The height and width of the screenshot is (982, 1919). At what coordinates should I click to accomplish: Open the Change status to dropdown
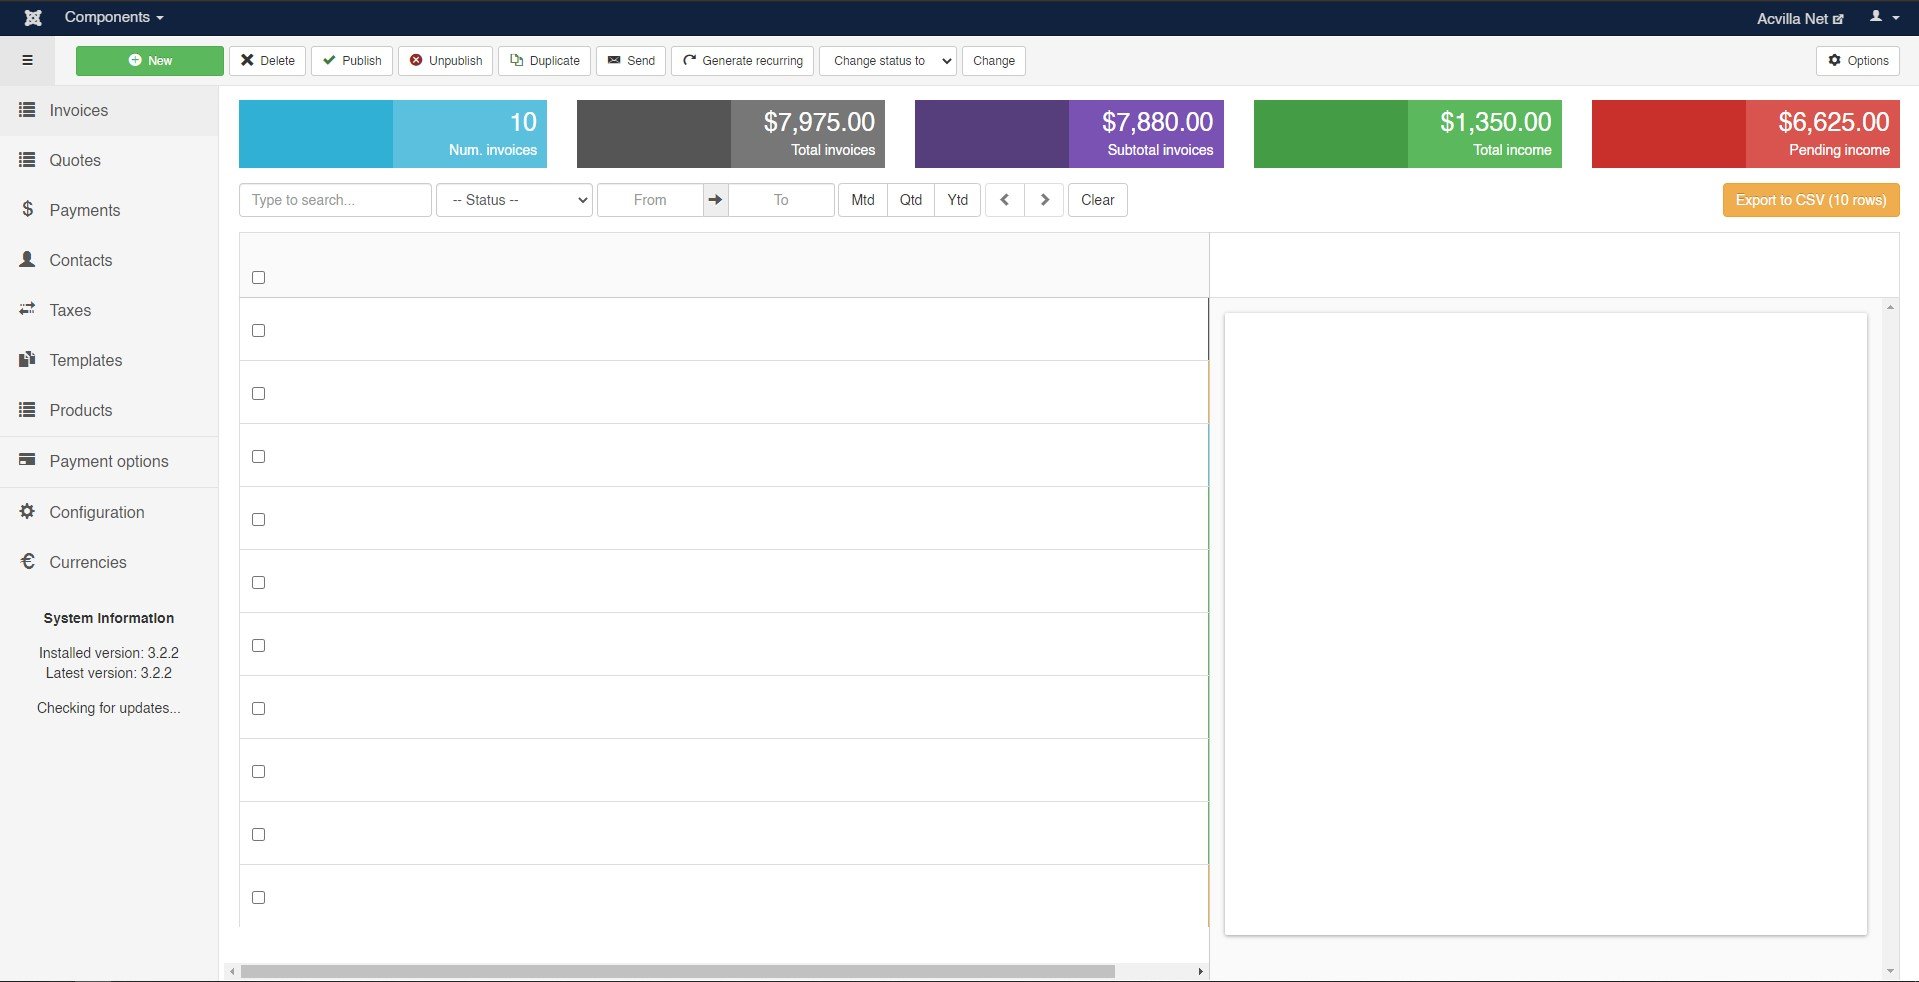click(886, 60)
